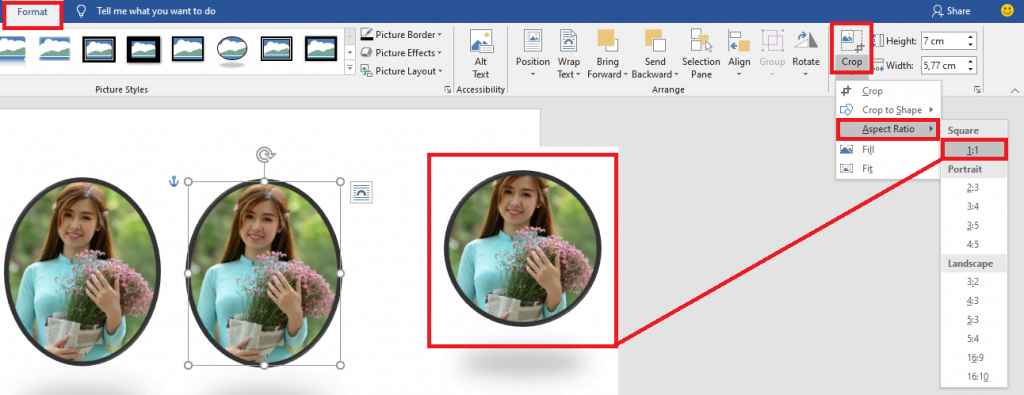Click the smiley feedback icon
1024x395 pixels.
[1008, 11]
